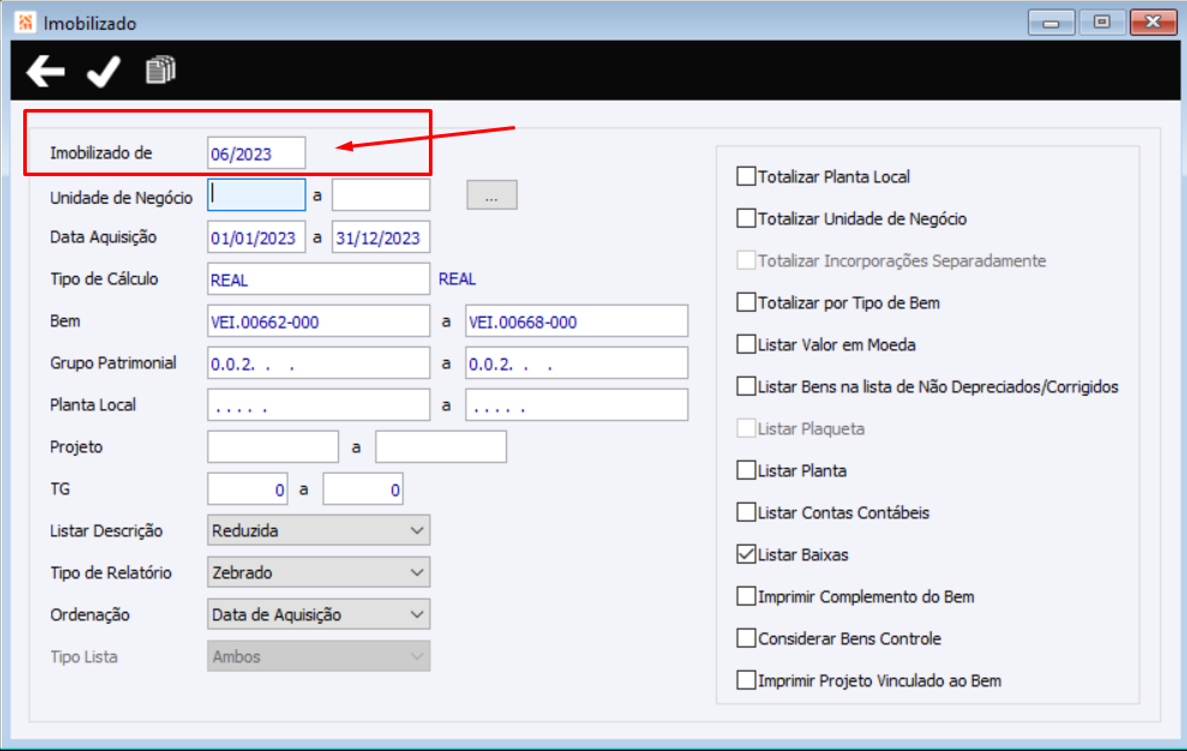Click the first Unidade de Negócio field

[x=257, y=195]
